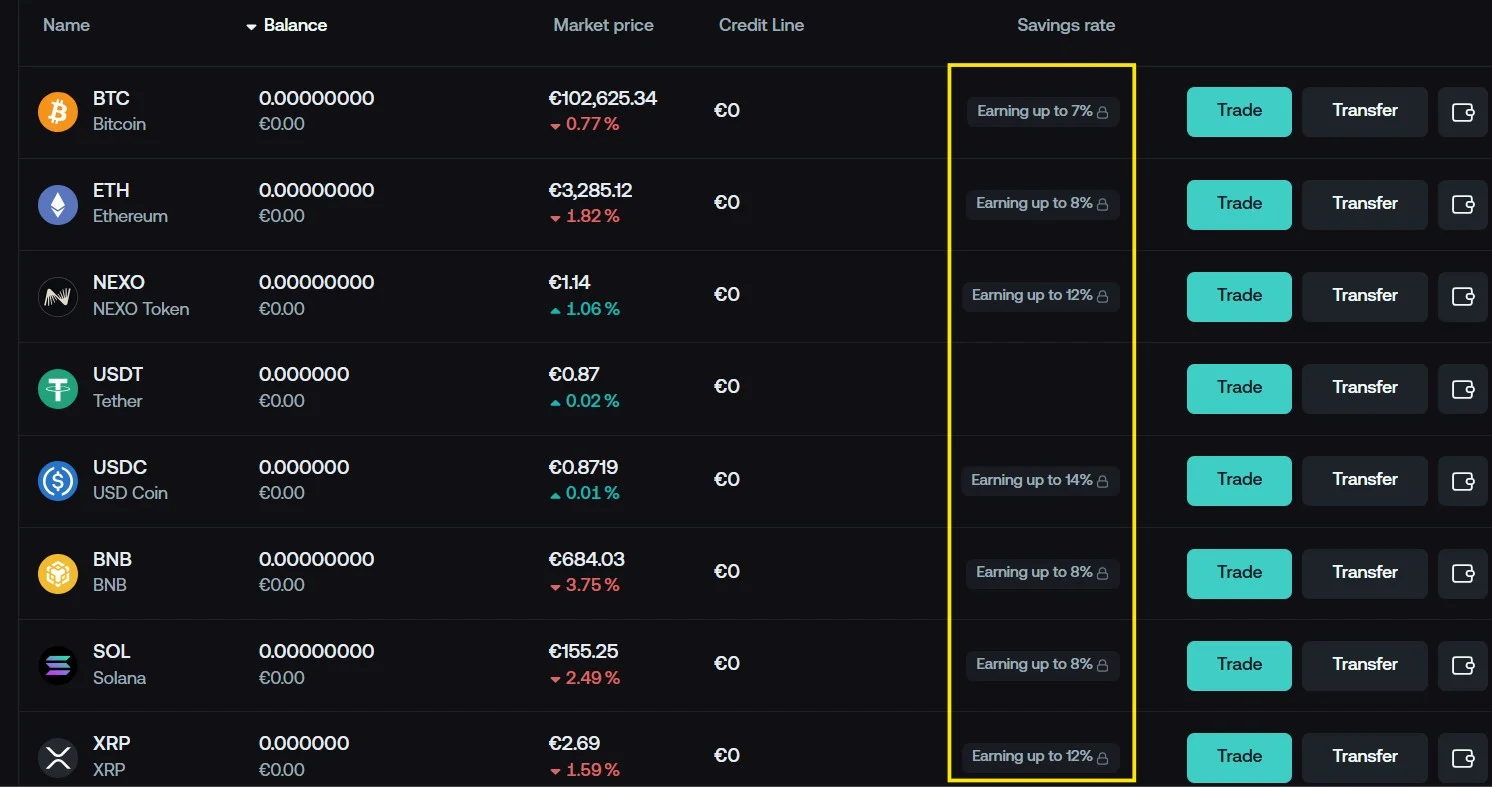Image resolution: width=1492 pixels, height=787 pixels.
Task: Click Trade button for SOL
Action: point(1239,665)
